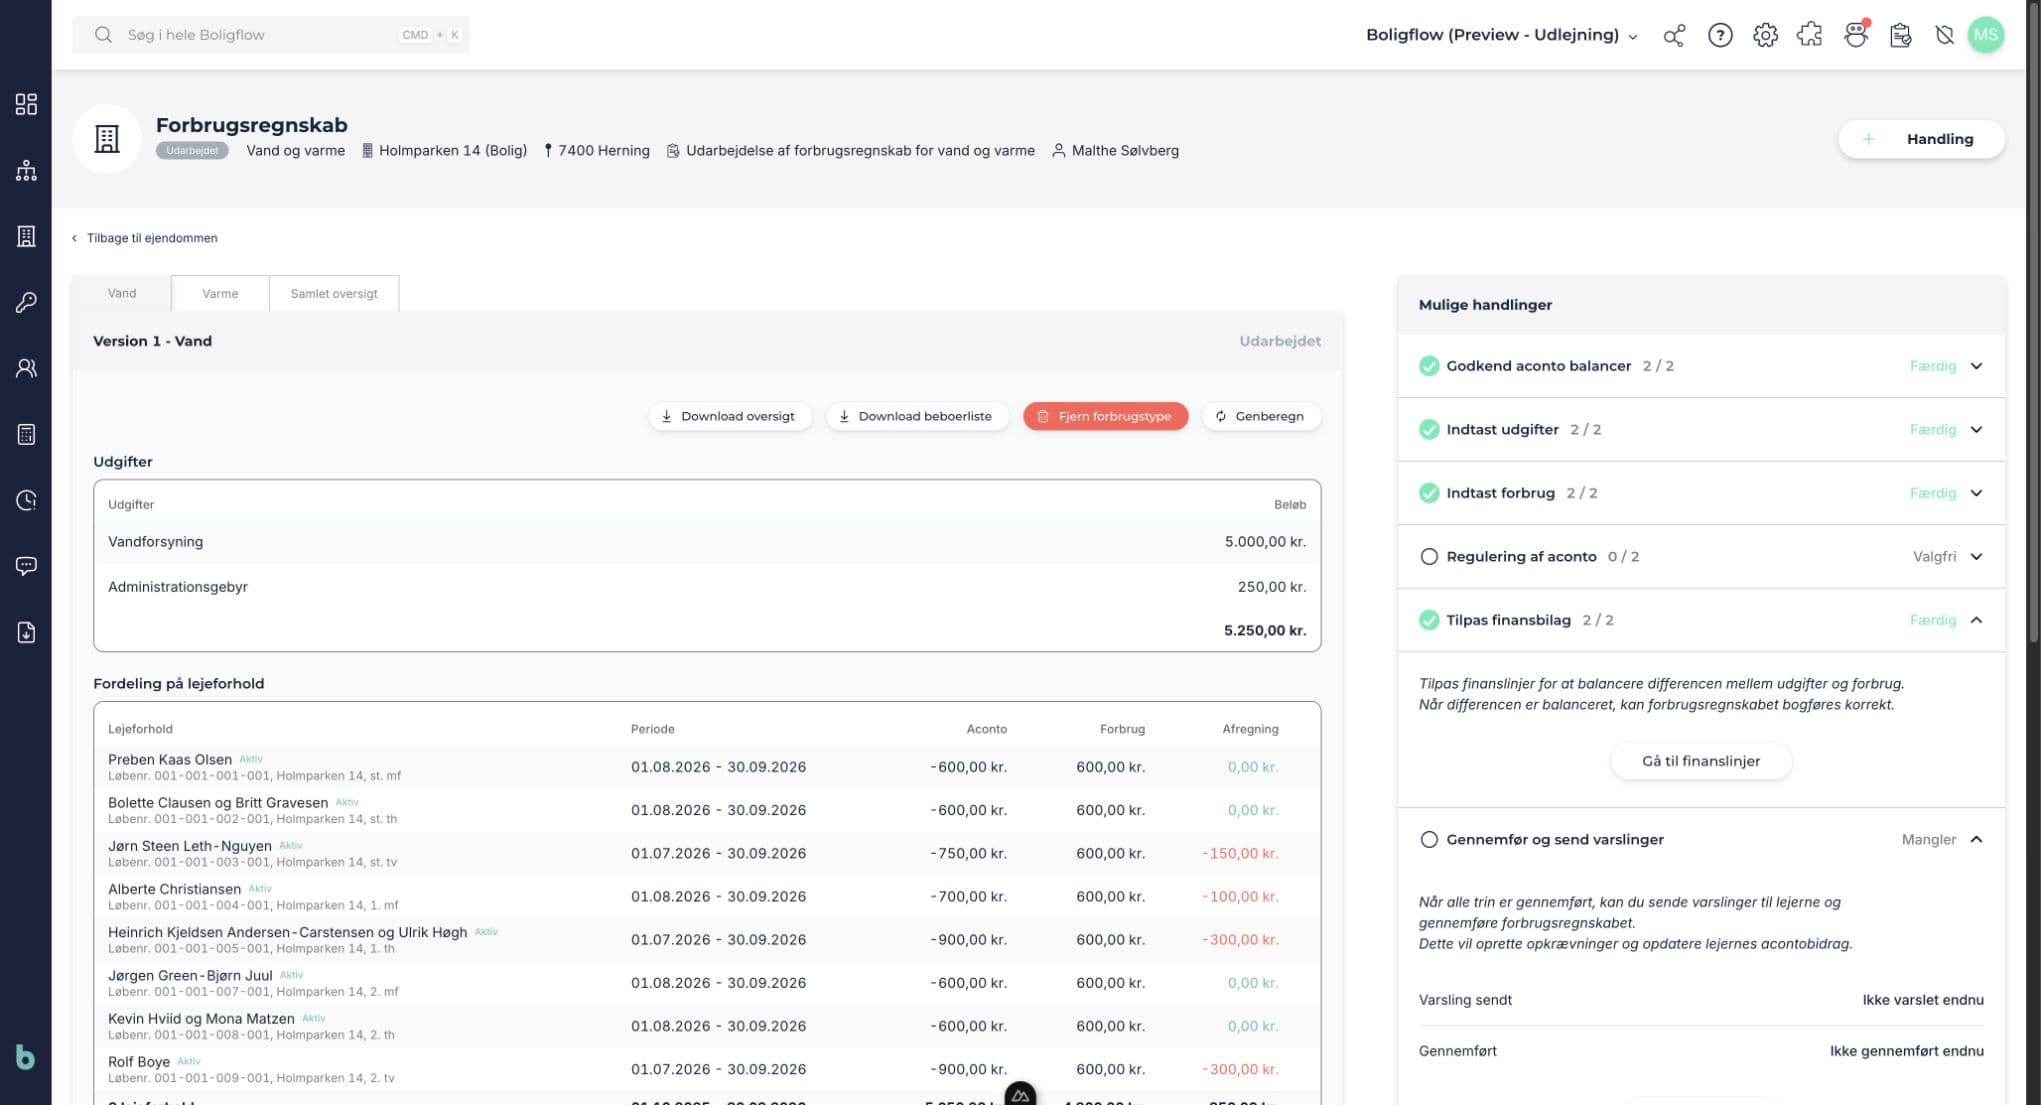The image size is (2041, 1105).
Task: Expand the Indtast udgifter section chevron
Action: pyautogui.click(x=1976, y=430)
